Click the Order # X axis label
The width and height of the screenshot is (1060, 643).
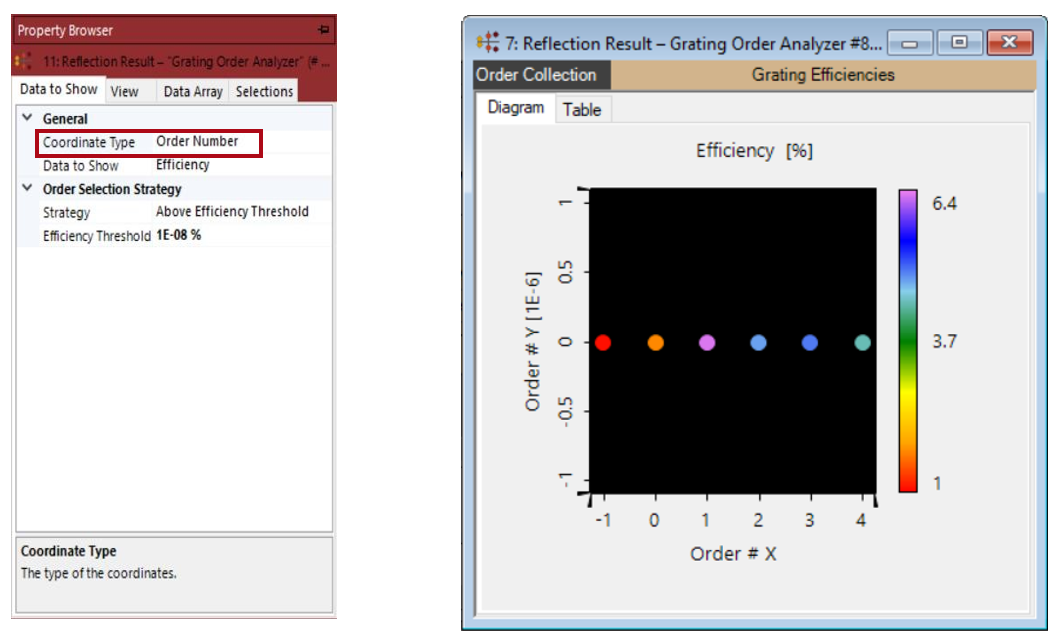click(733, 554)
